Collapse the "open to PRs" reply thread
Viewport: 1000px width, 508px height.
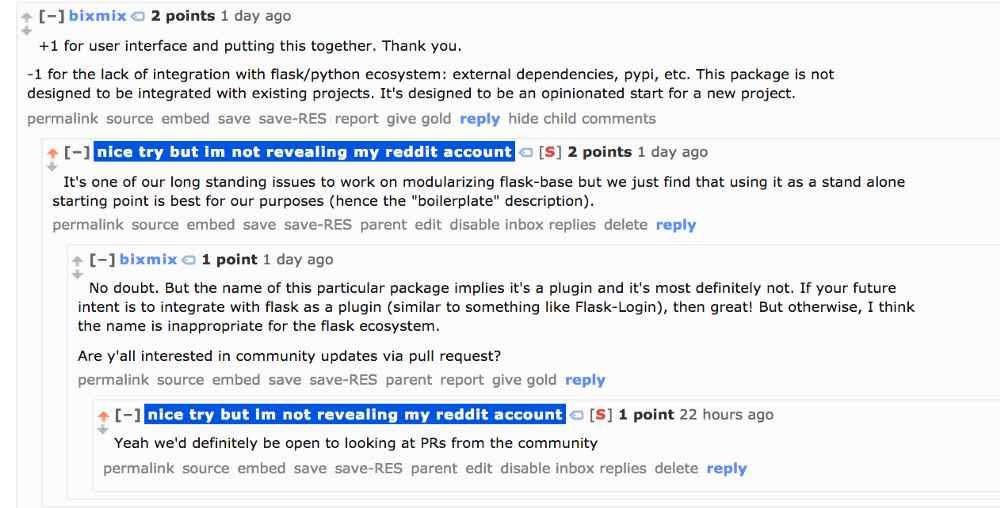128,414
